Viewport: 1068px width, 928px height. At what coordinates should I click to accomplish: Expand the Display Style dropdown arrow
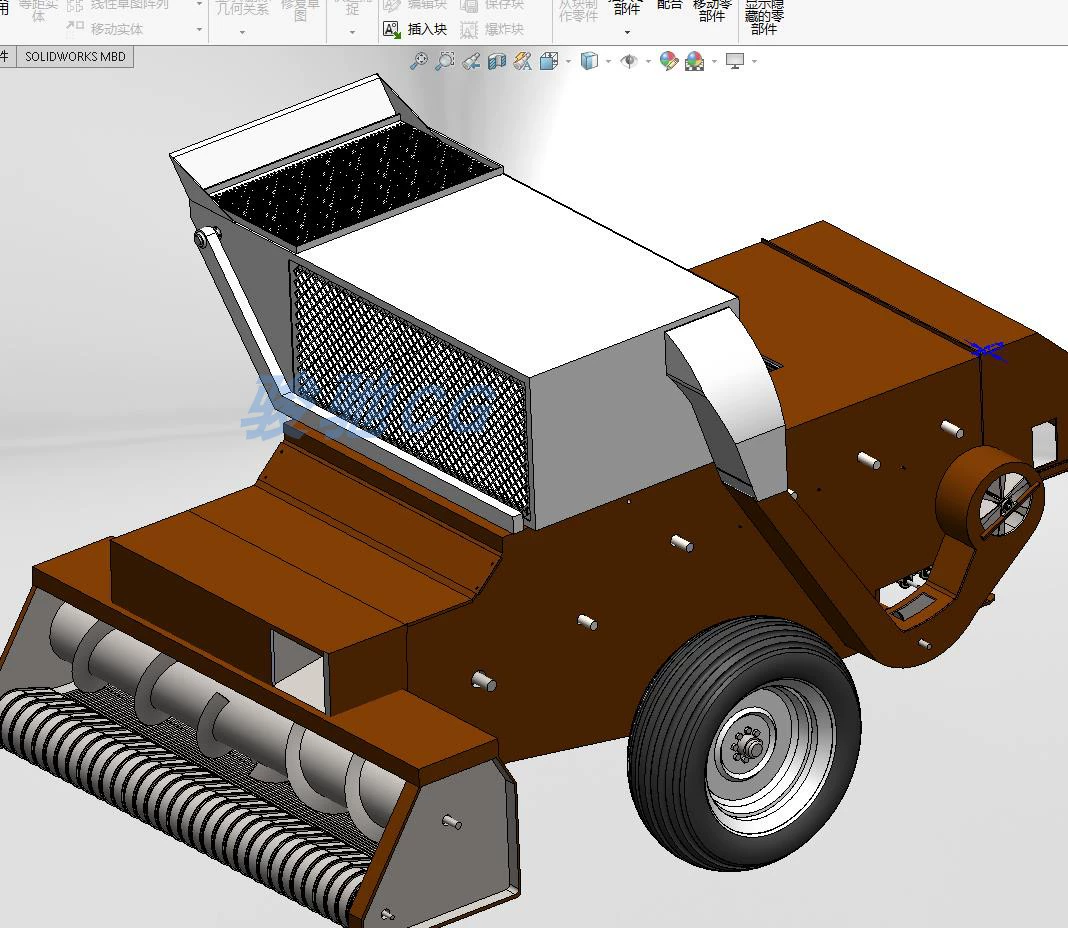click(x=608, y=62)
